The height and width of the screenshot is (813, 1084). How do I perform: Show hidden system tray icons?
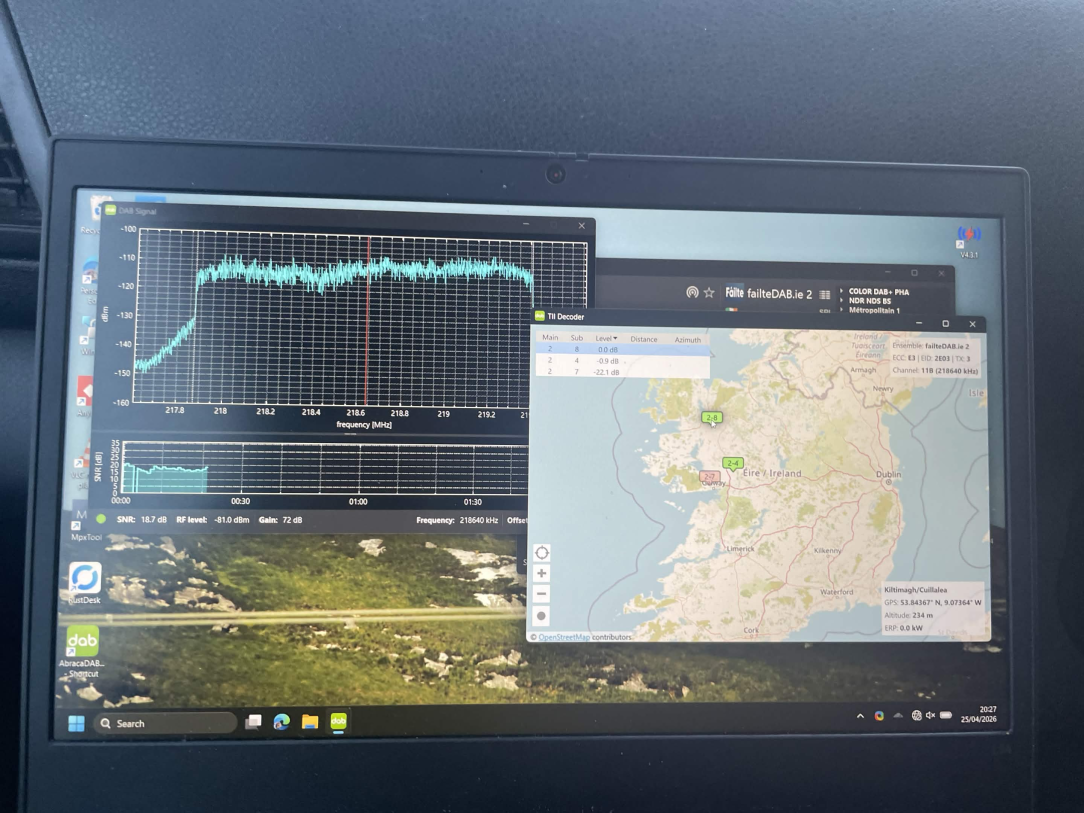tap(860, 716)
